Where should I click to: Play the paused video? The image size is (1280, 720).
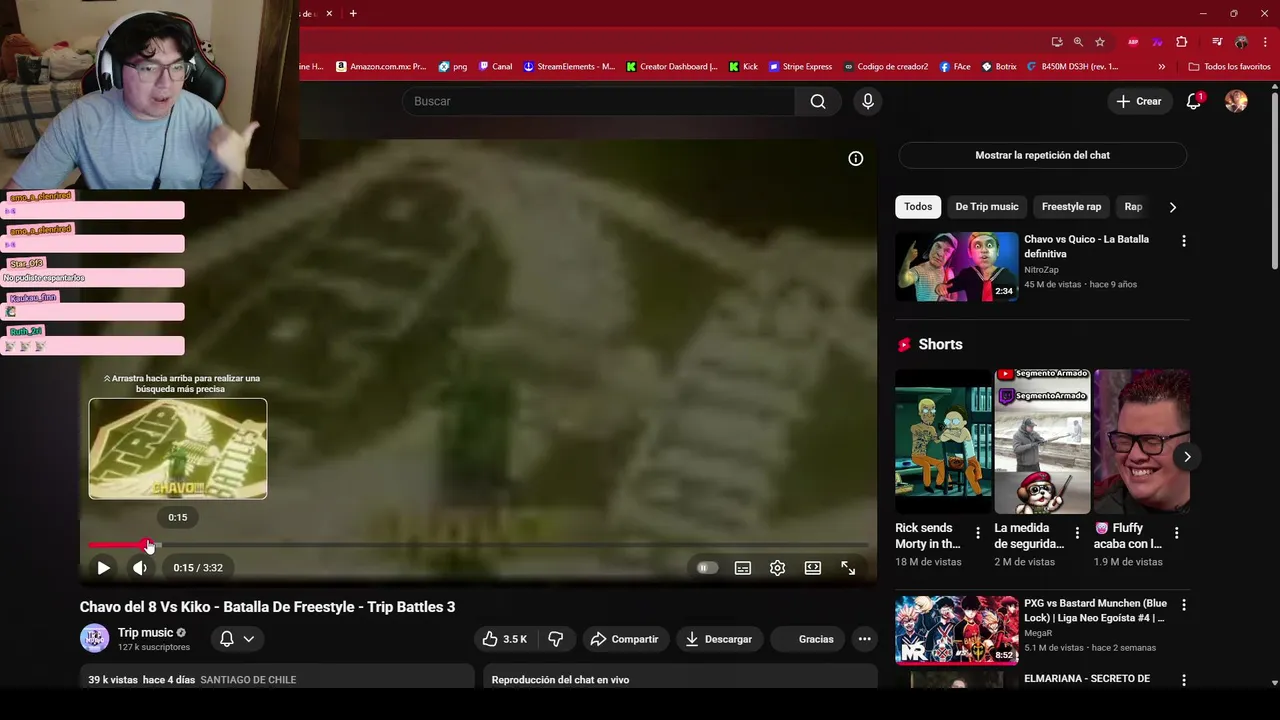[x=103, y=568]
